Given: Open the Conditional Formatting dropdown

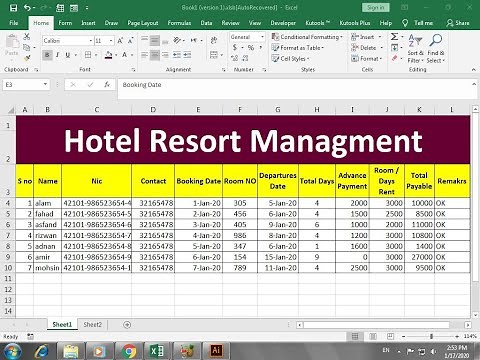Looking at the screenshot, I should 307,37.
